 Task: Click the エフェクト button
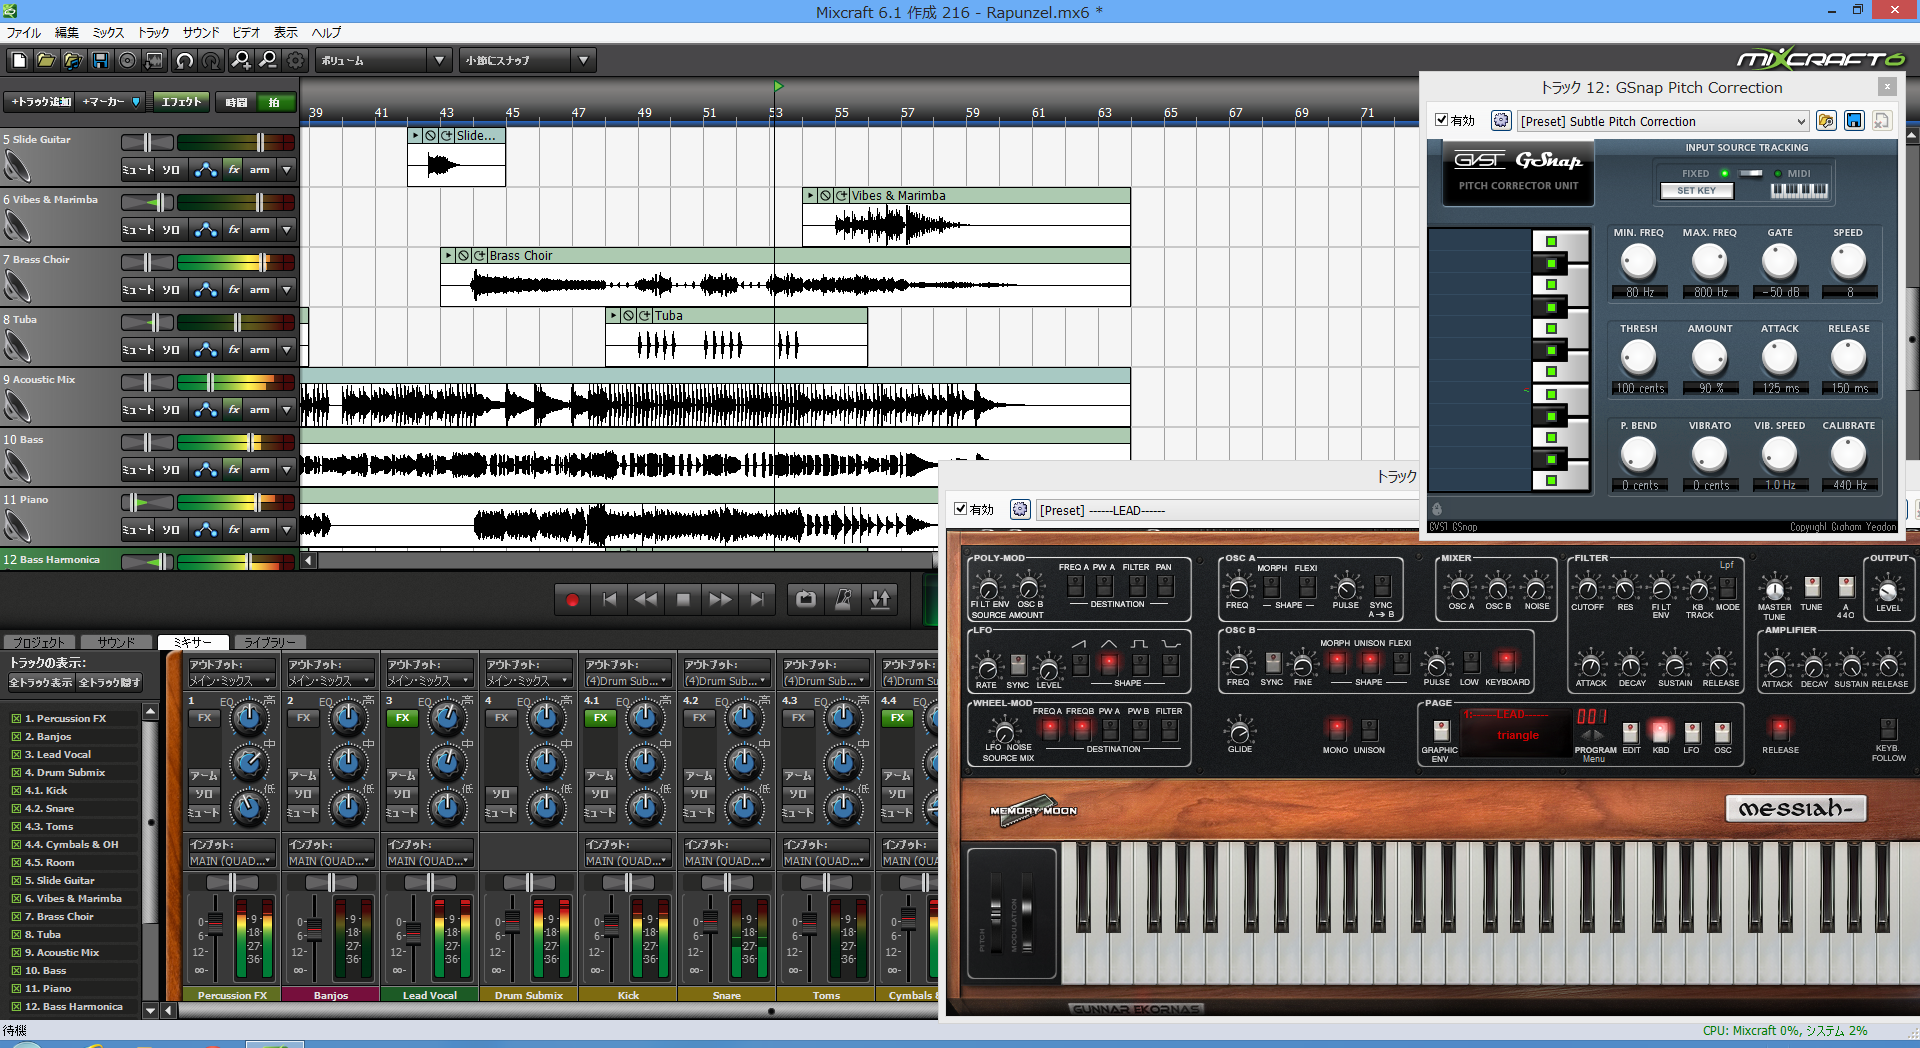coord(181,101)
